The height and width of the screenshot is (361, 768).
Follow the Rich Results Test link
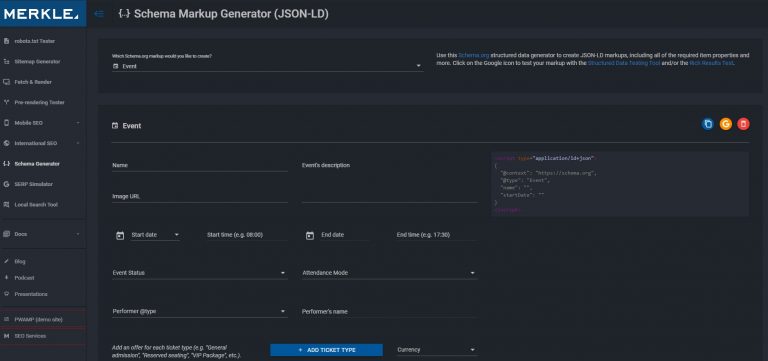pyautogui.click(x=711, y=63)
